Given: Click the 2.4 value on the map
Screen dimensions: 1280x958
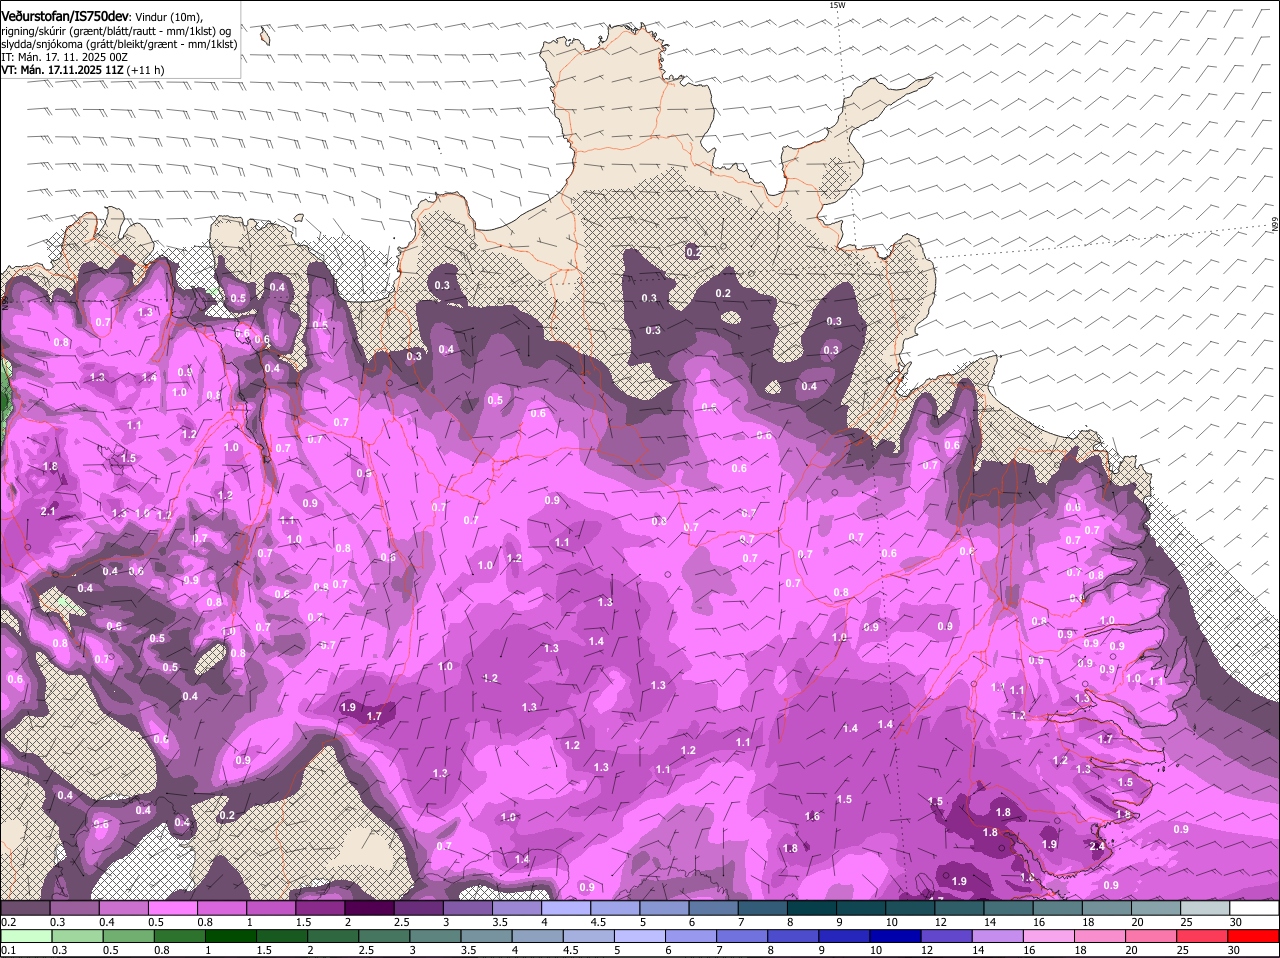Looking at the screenshot, I should 1096,846.
